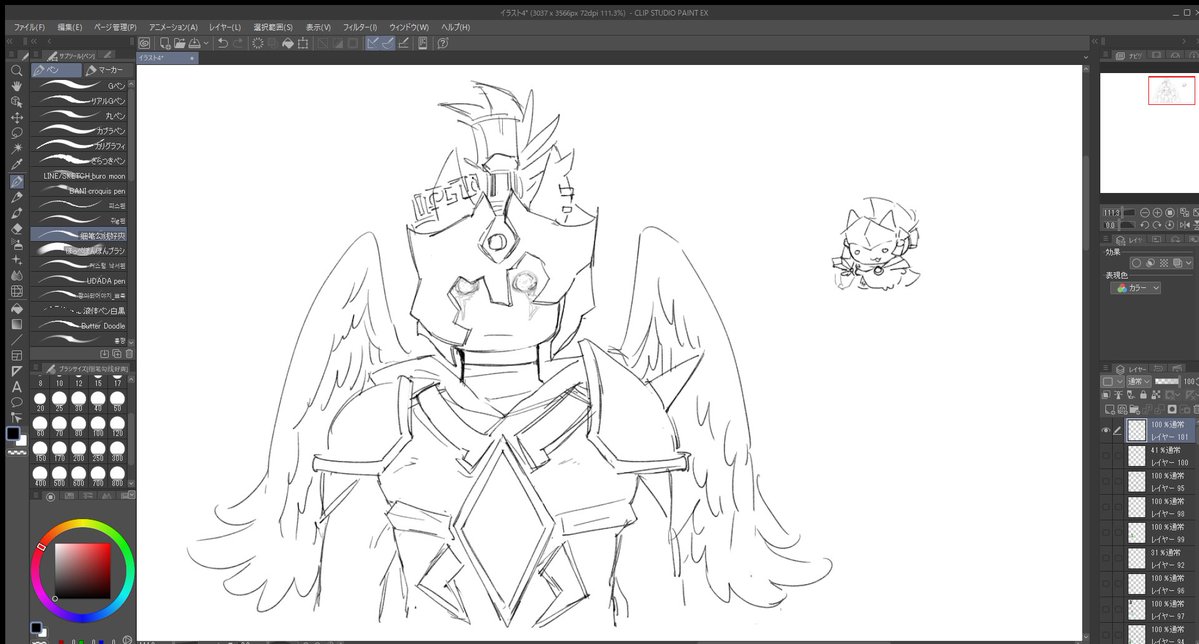Select the Auto select magic wand tool
Viewport: 1199px width, 644px height.
[x=16, y=148]
